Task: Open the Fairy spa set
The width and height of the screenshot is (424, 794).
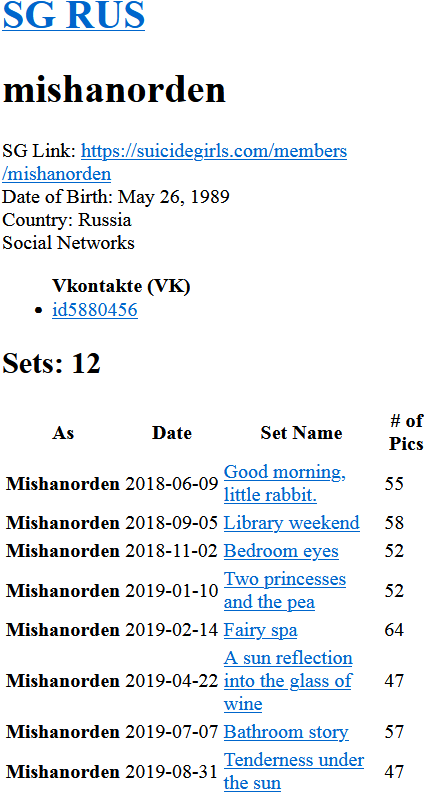Action: click(x=260, y=630)
